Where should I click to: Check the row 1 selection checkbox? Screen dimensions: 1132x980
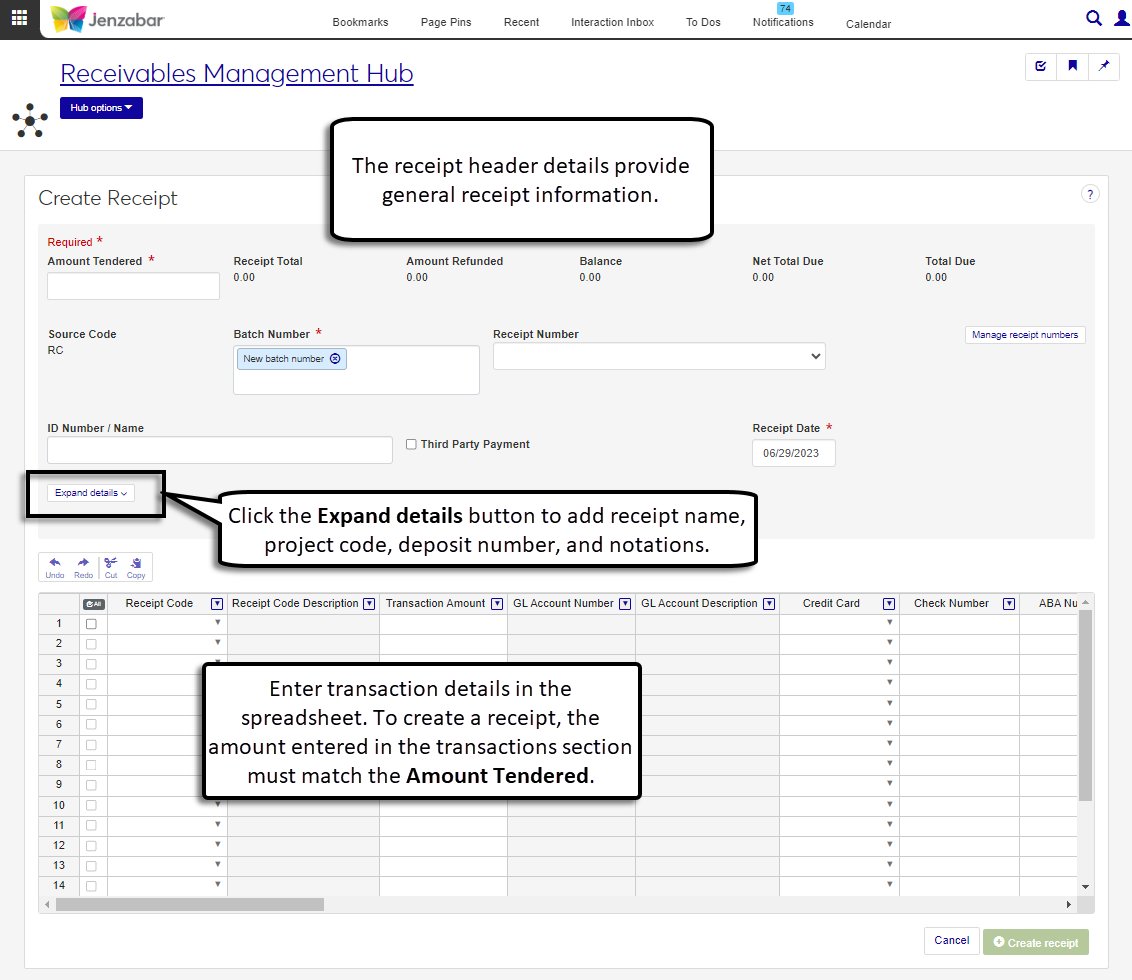[92, 624]
